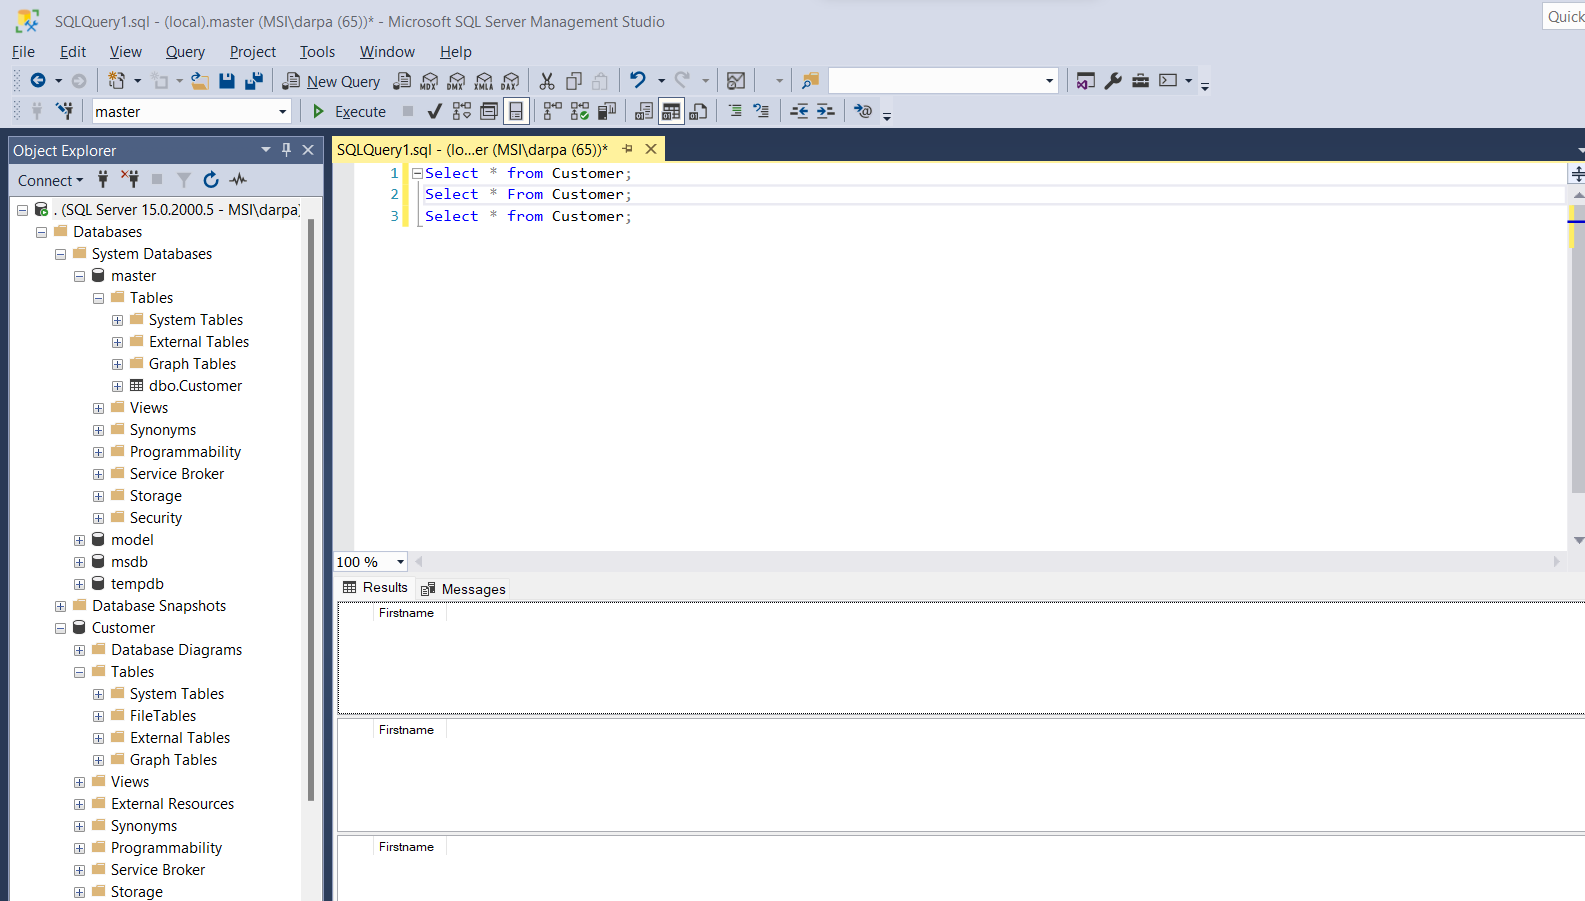The image size is (1585, 901).
Task: Open the Toolbox icon
Action: coord(1140,81)
